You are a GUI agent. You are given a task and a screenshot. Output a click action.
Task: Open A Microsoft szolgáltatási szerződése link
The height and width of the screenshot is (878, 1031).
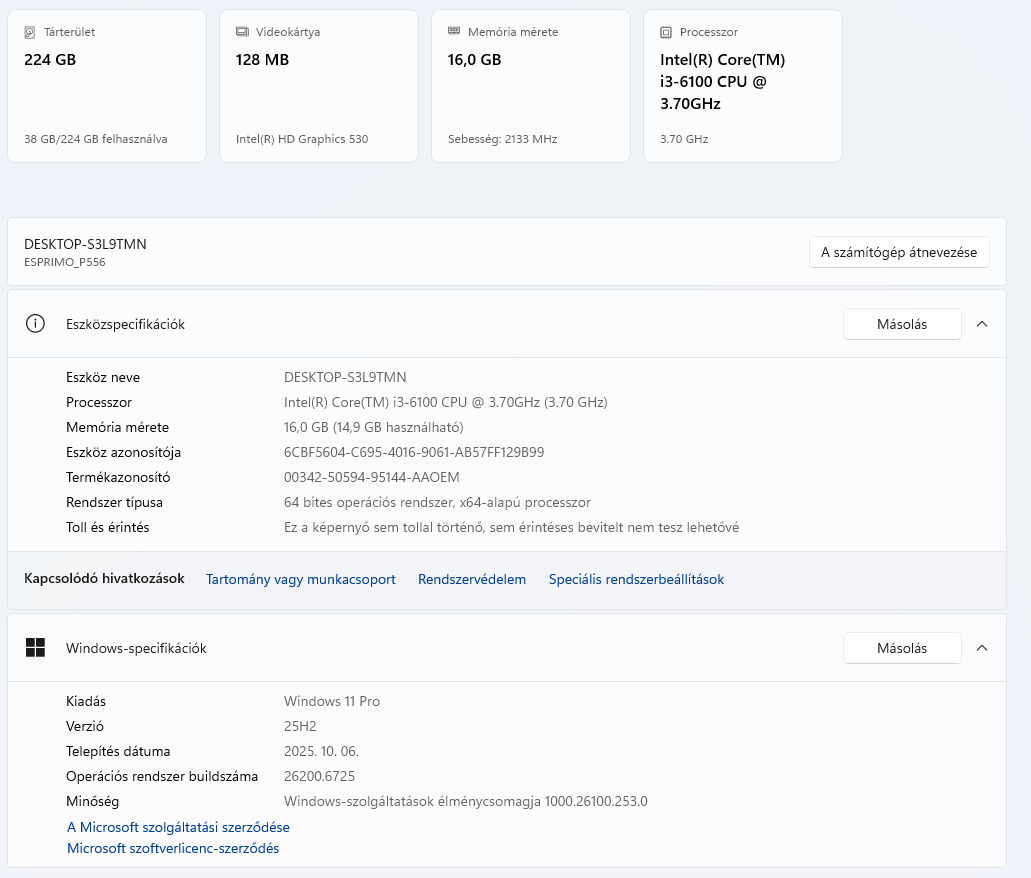tap(178, 827)
